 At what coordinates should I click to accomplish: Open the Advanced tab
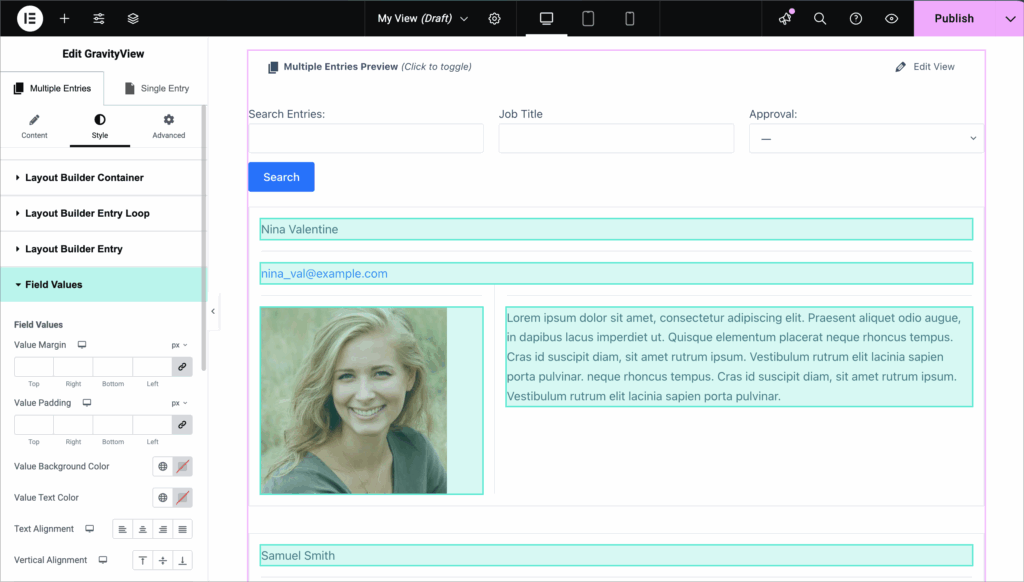[168, 126]
